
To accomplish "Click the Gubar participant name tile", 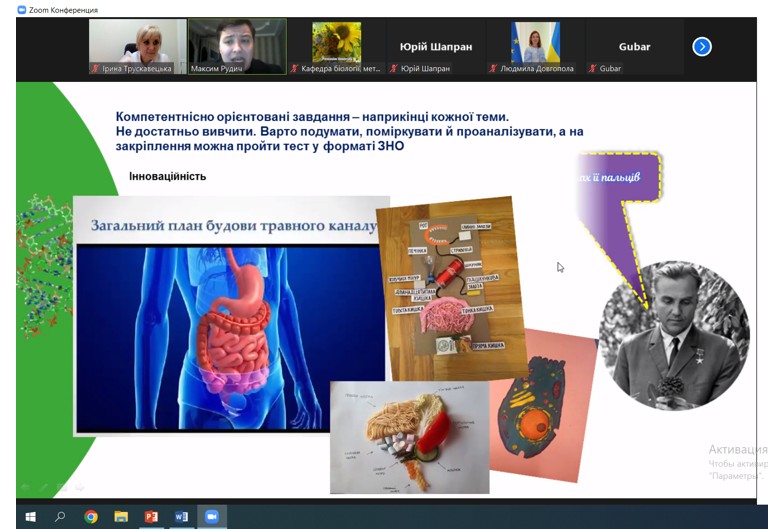I will coord(635,47).
